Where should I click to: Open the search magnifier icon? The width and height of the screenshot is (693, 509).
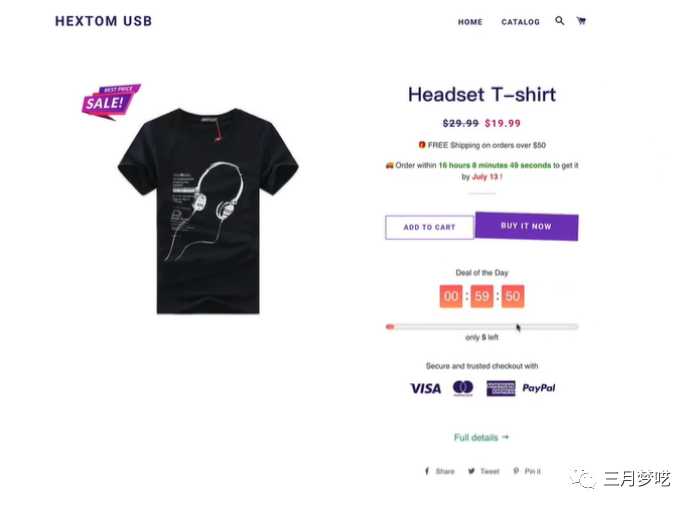pos(560,21)
